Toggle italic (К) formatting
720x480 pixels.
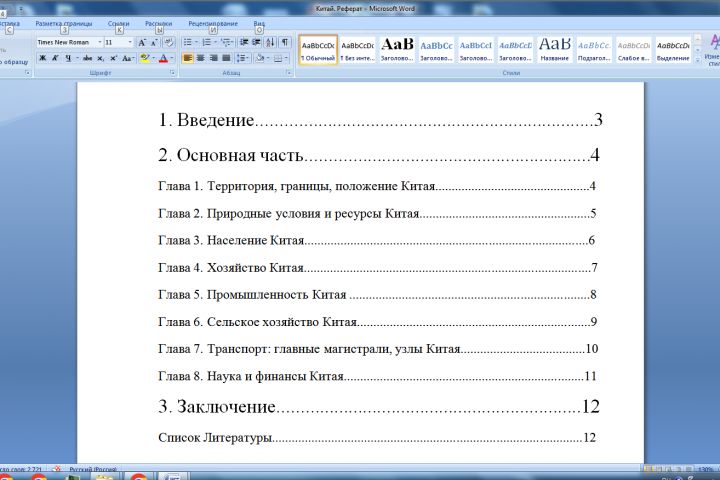55,58
